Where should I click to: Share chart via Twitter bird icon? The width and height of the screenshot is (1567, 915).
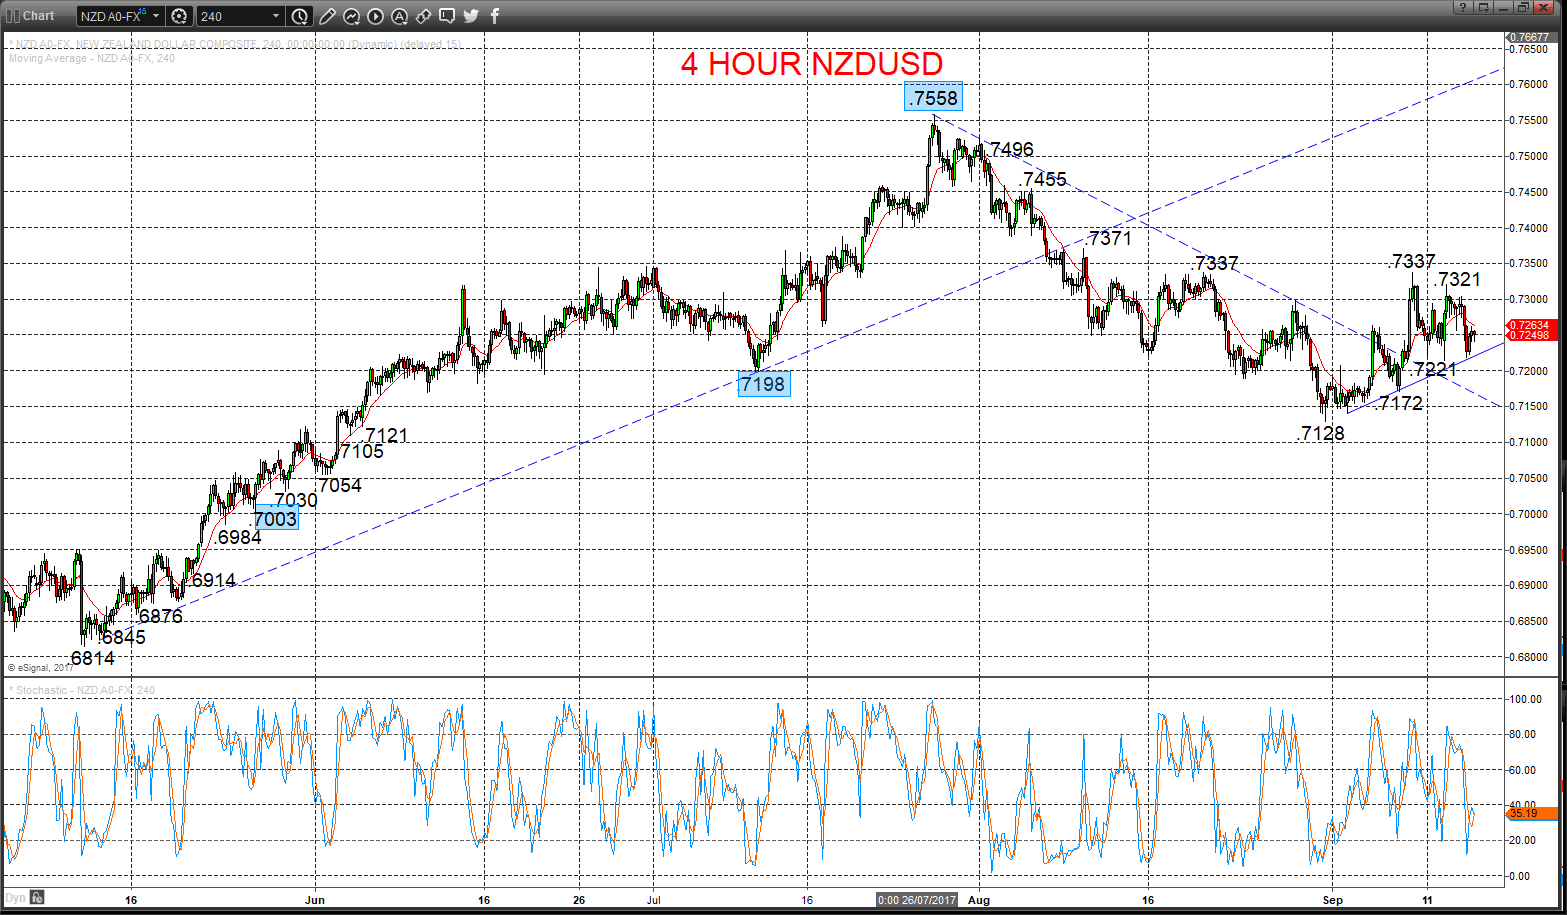[471, 16]
